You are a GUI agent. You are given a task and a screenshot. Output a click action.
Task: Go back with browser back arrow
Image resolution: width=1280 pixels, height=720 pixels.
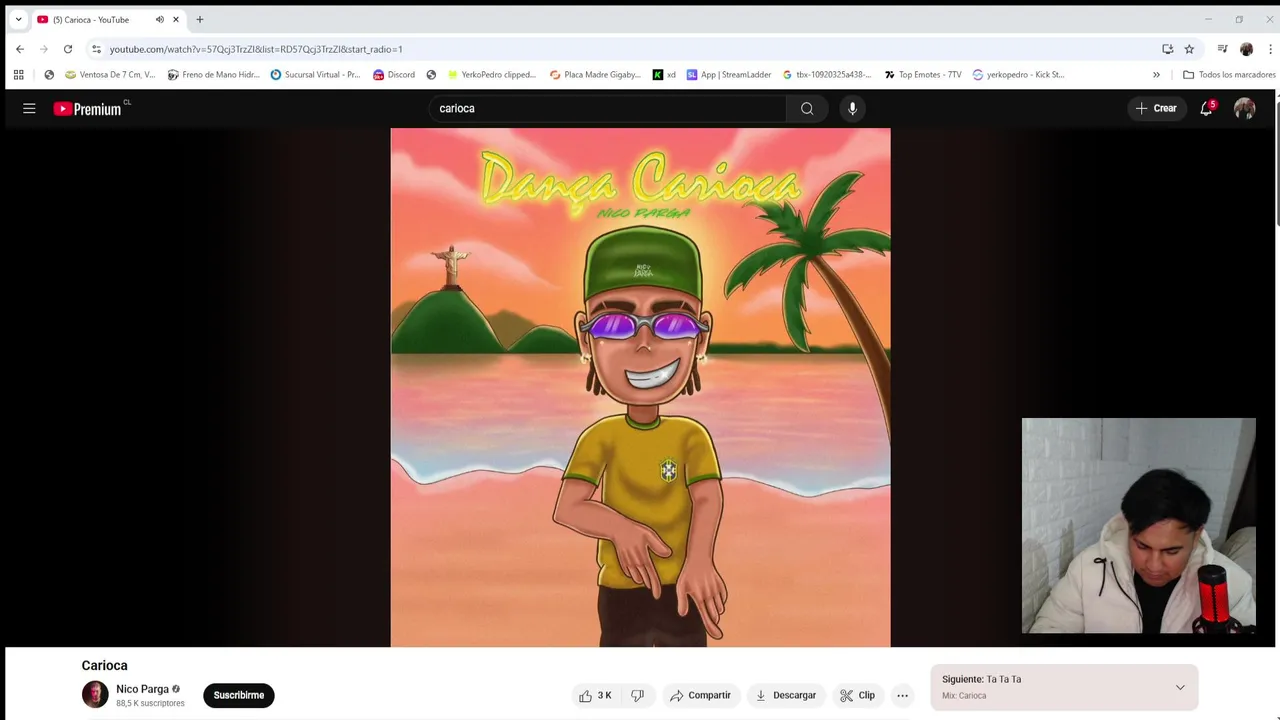tap(19, 49)
